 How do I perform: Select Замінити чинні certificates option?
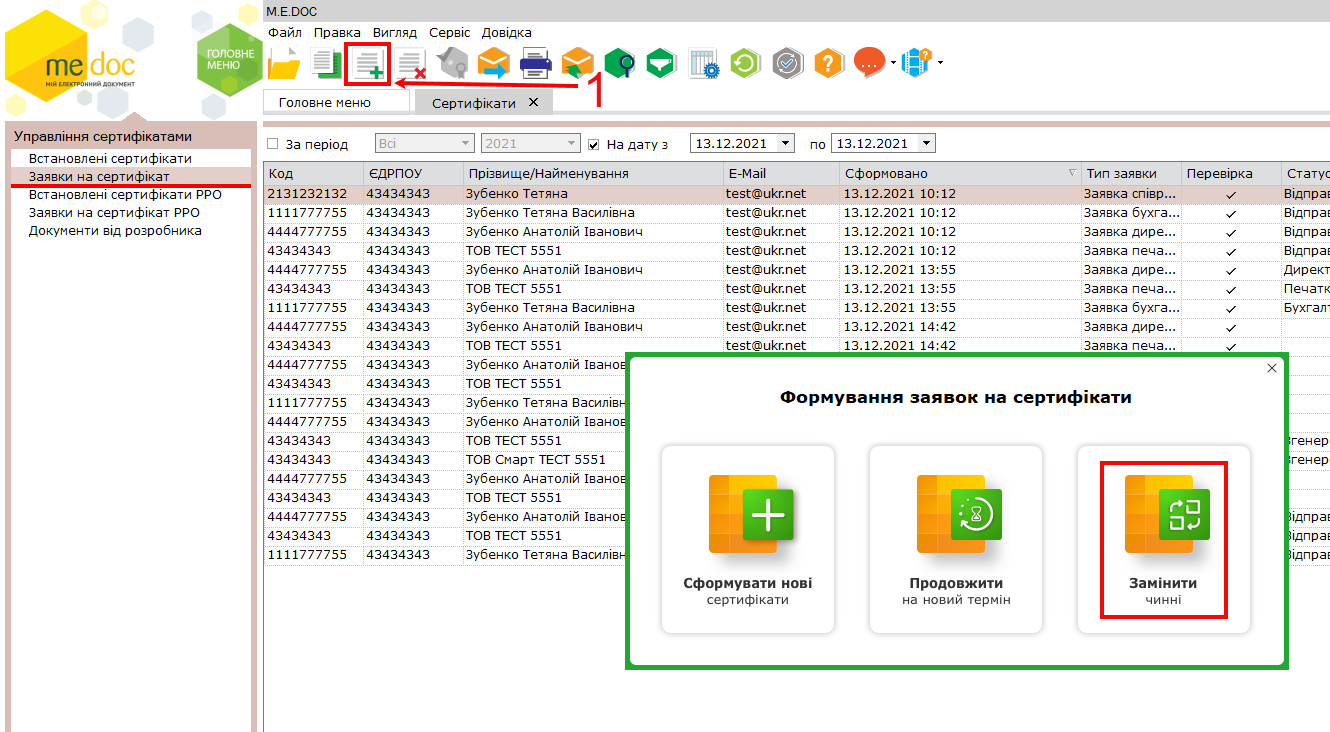[1164, 539]
